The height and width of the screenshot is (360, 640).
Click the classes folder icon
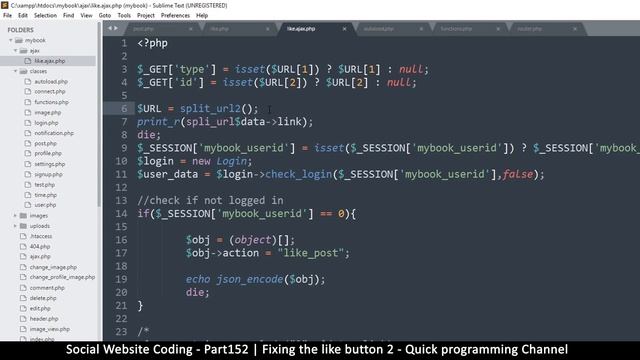(x=23, y=71)
